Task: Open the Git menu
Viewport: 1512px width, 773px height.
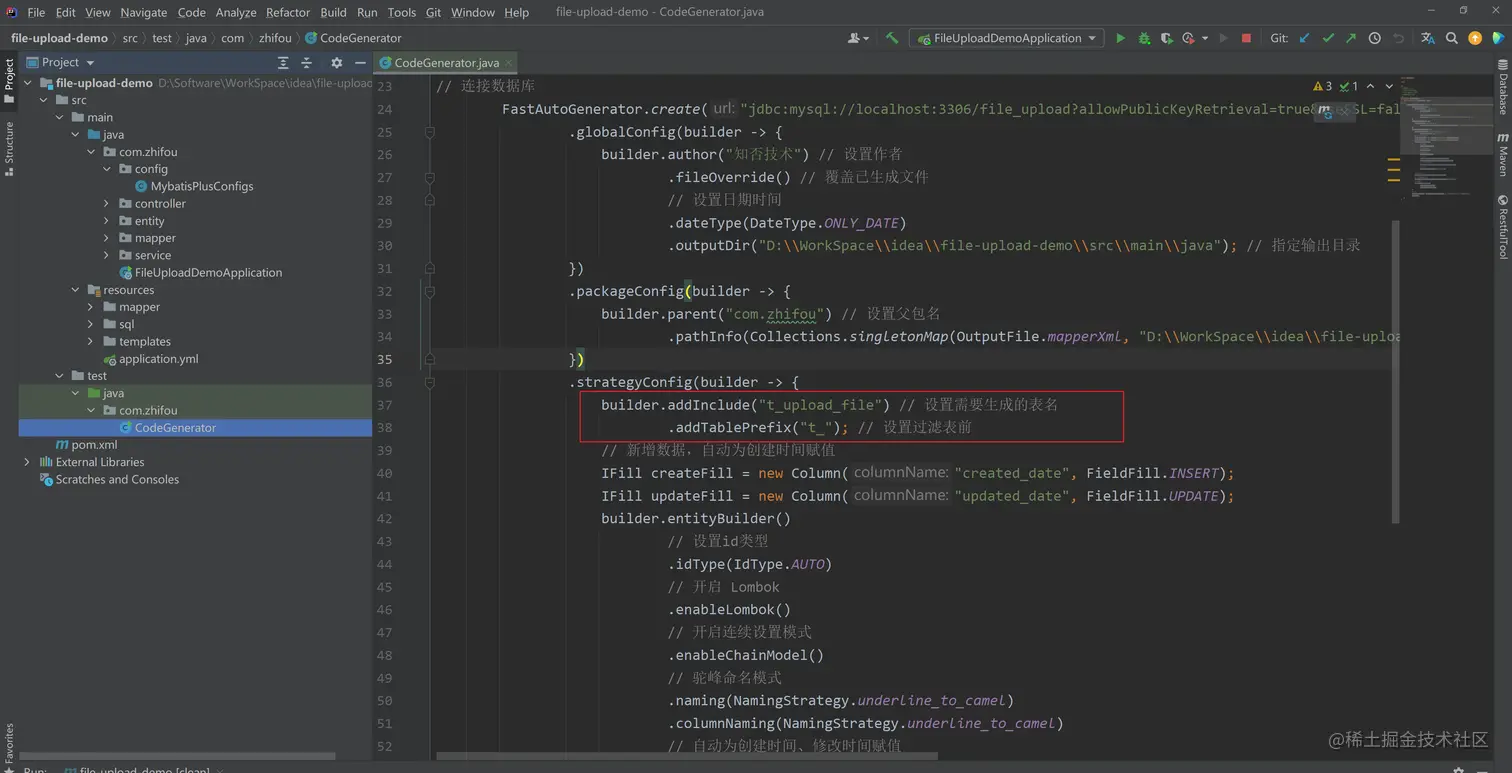Action: click(x=433, y=12)
